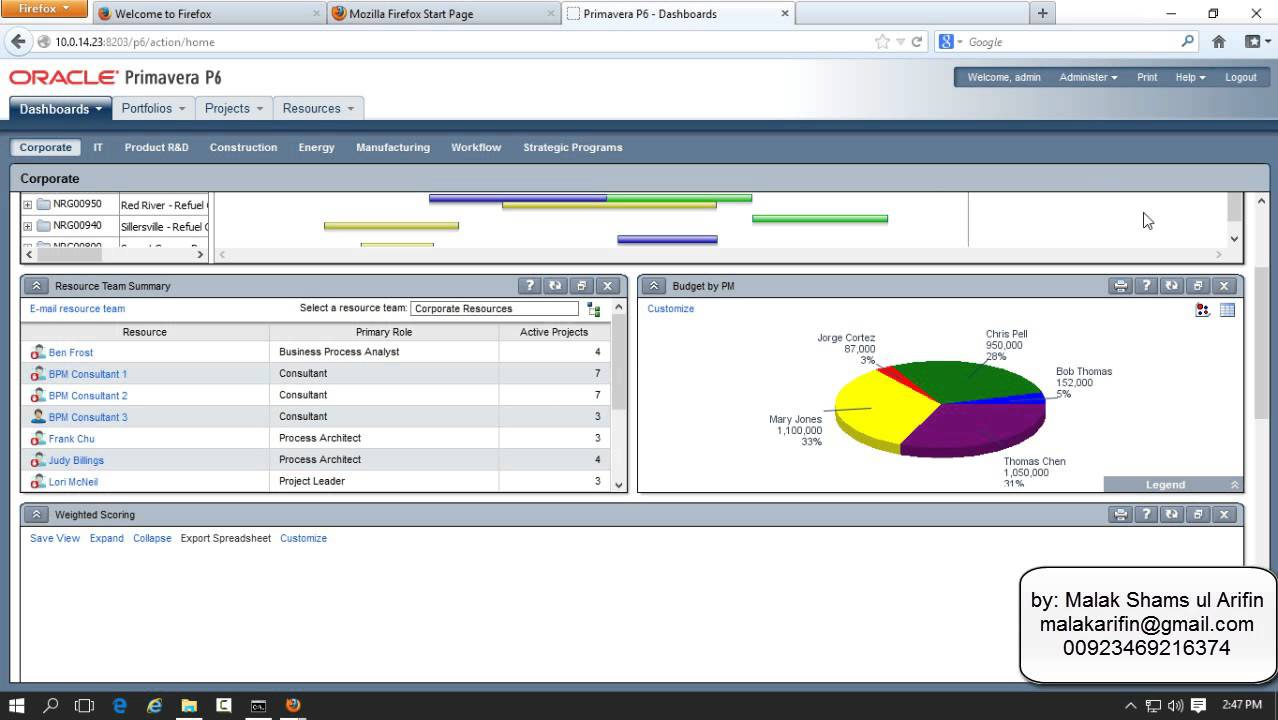Log out using the Logout button
1278x720 pixels.
(x=1241, y=77)
